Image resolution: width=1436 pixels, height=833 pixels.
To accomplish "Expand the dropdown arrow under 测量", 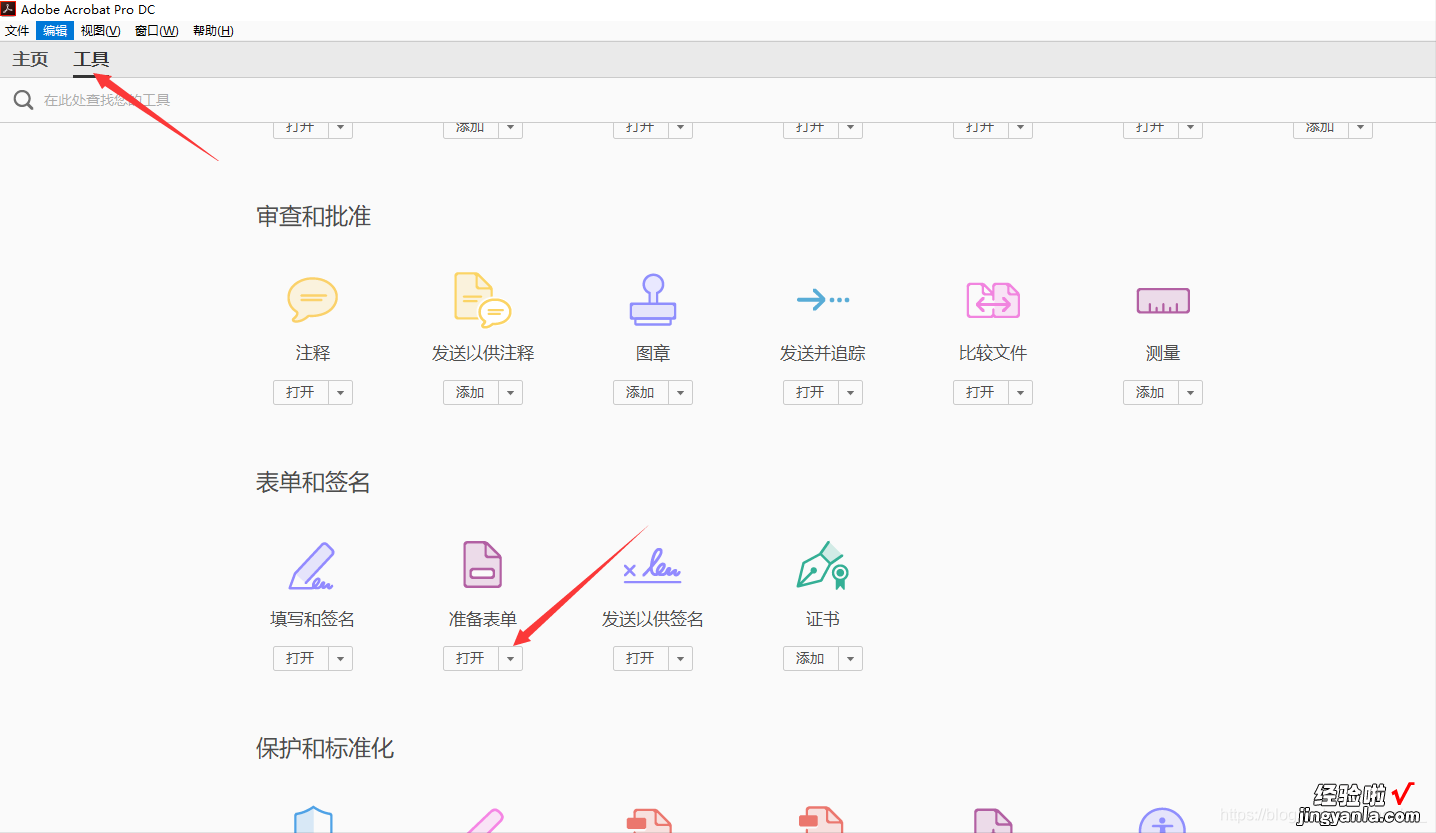I will coord(1191,392).
